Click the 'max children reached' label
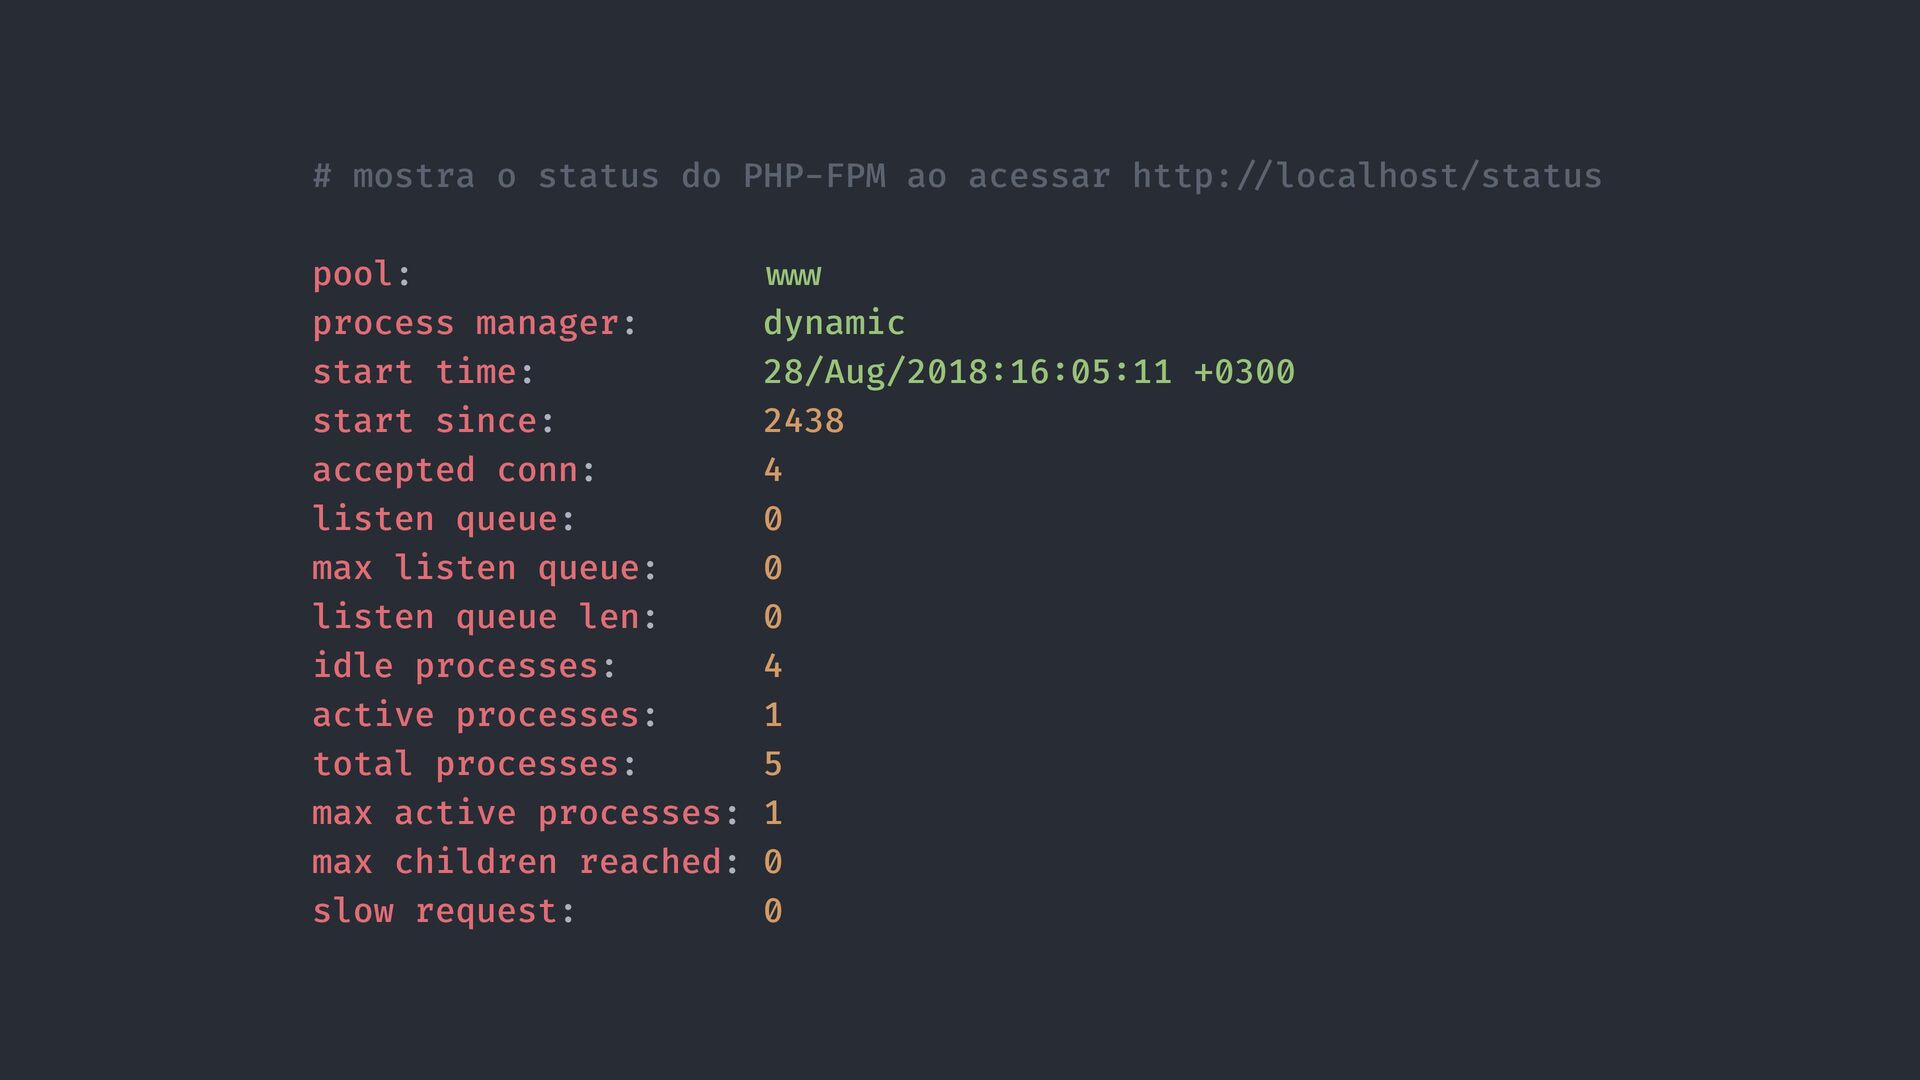Viewport: 1920px width, 1080px height. point(516,862)
